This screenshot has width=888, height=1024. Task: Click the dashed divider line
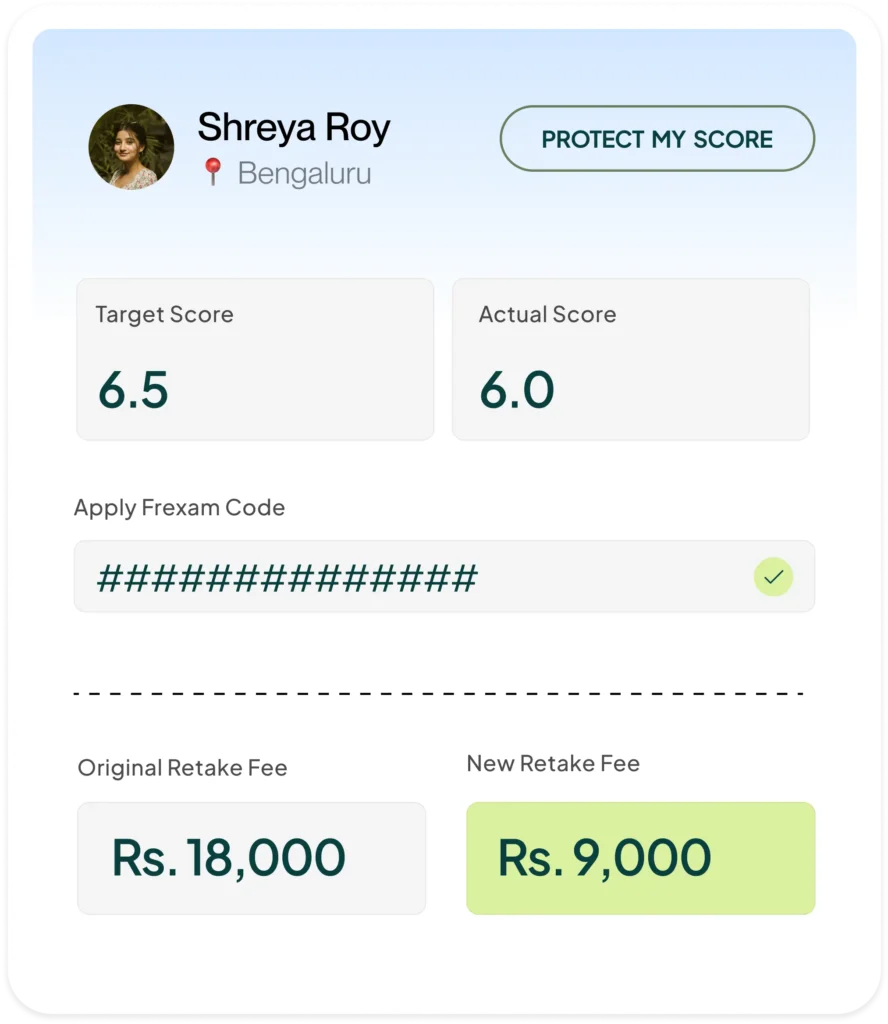[x=438, y=693]
